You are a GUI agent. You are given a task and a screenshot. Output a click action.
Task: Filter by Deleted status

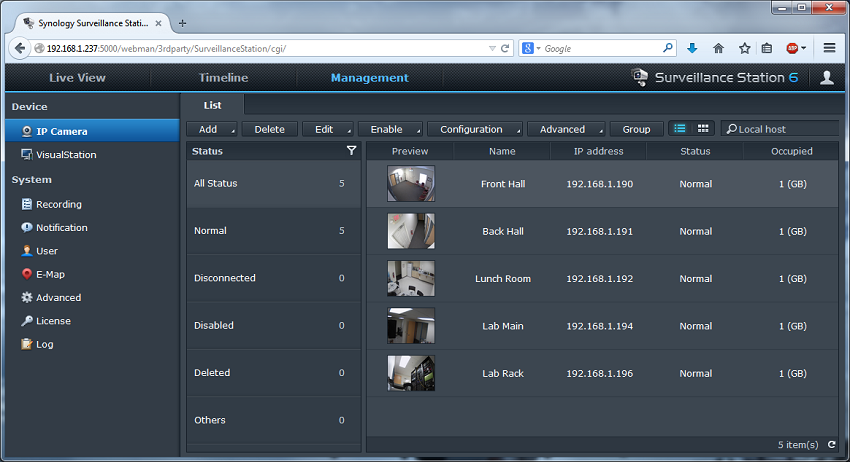pos(274,373)
